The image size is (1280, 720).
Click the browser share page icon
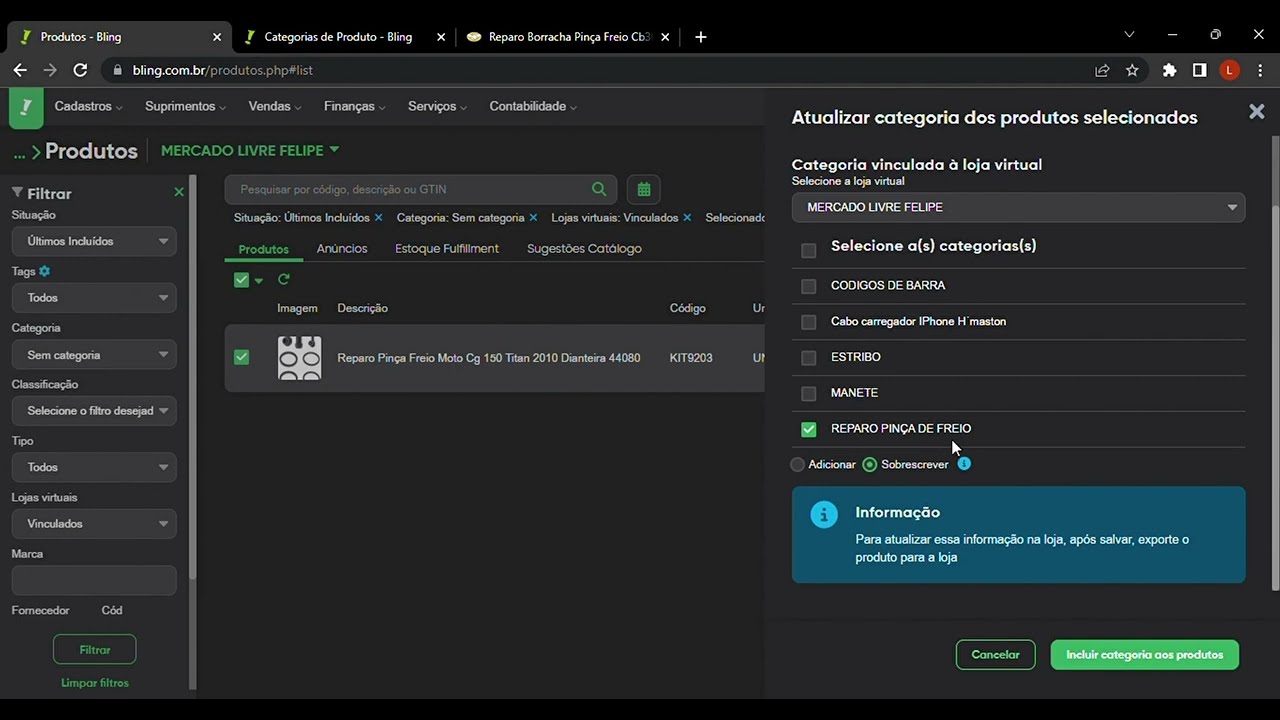[x=1102, y=70]
